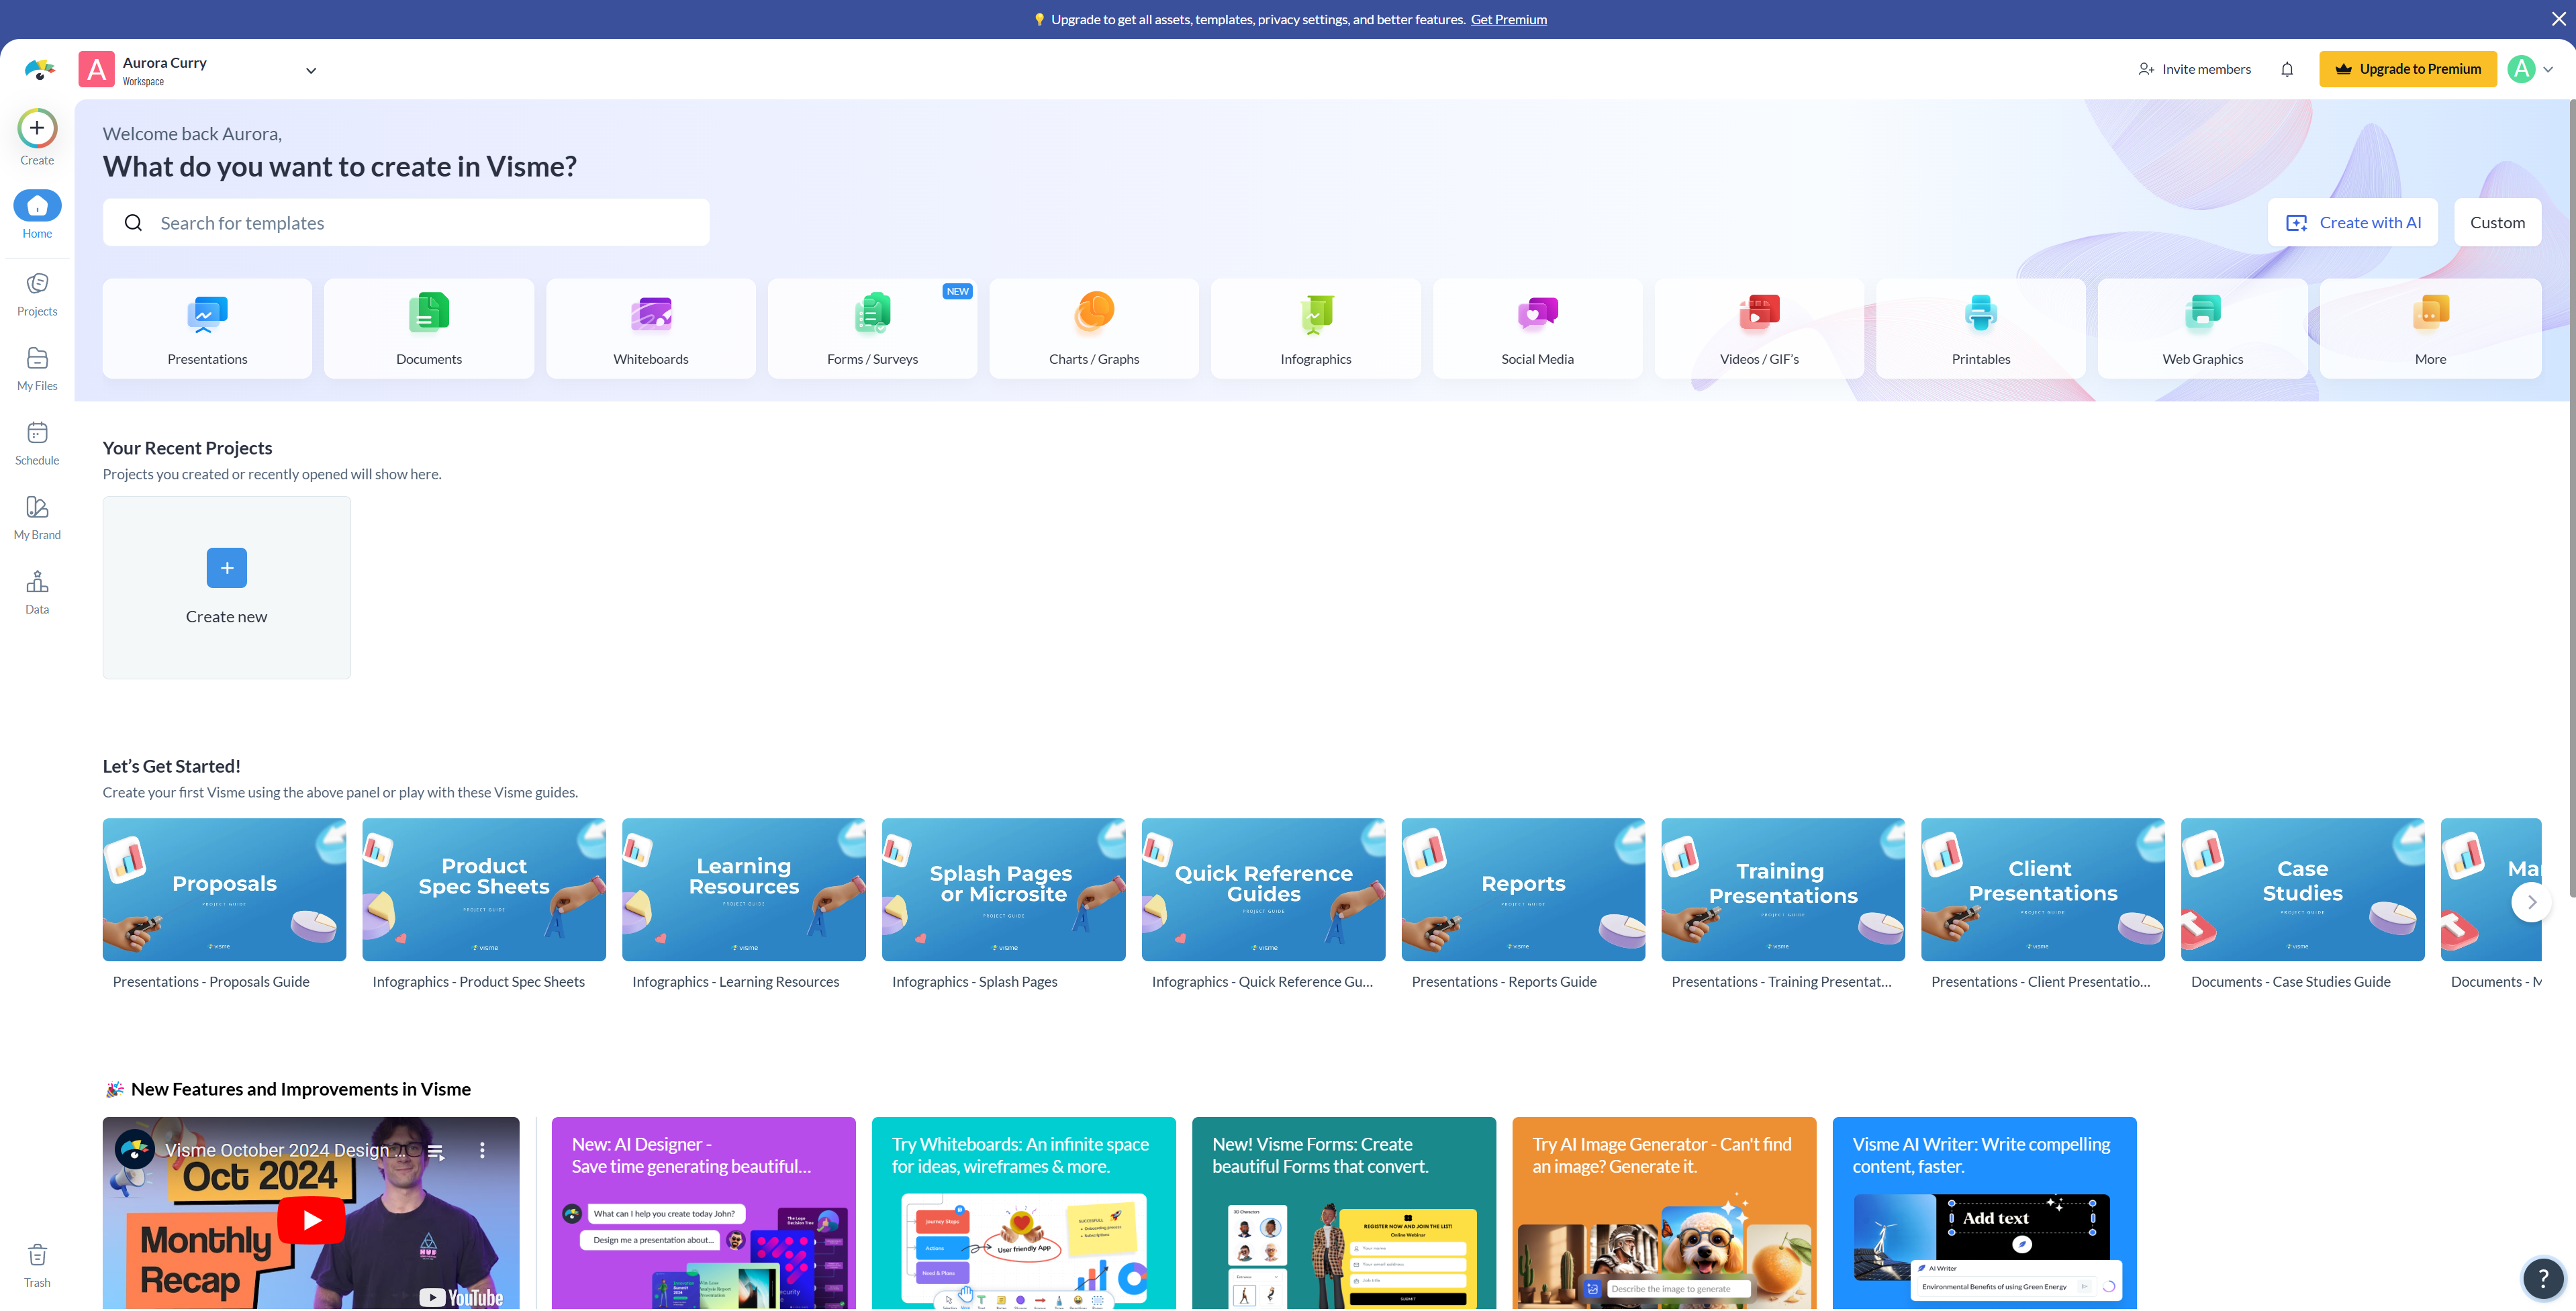Open the YouTube video playlist queue icon

point(436,1152)
